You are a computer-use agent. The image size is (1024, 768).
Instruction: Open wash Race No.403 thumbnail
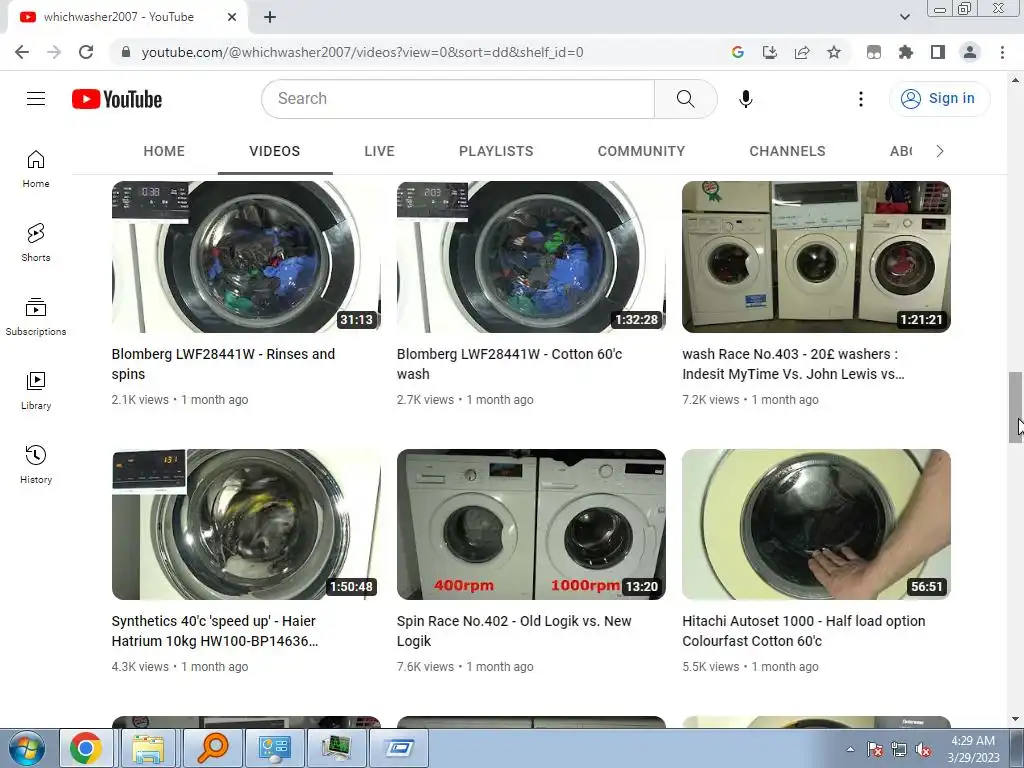(x=816, y=257)
